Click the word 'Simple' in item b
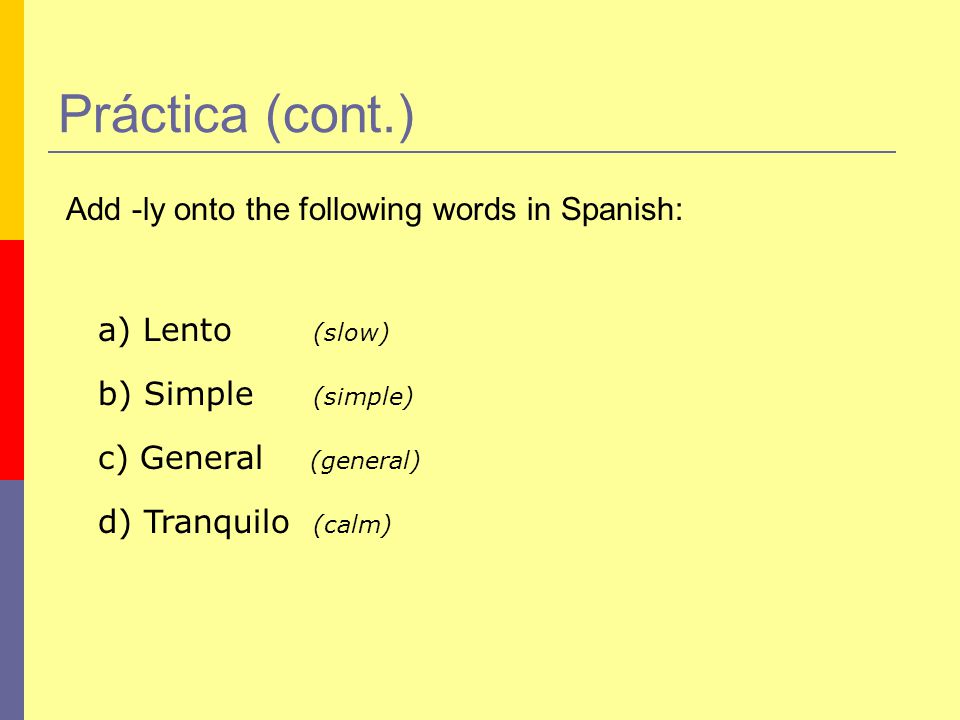The image size is (960, 720). pos(198,395)
